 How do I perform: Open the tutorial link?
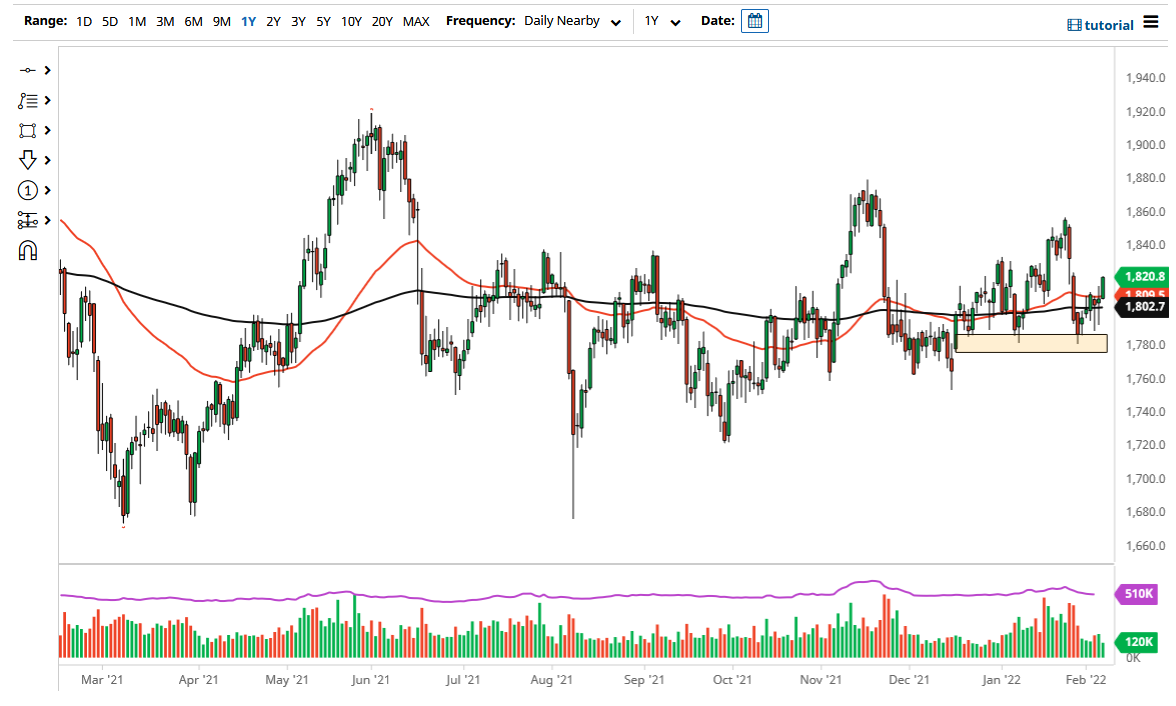1108,25
